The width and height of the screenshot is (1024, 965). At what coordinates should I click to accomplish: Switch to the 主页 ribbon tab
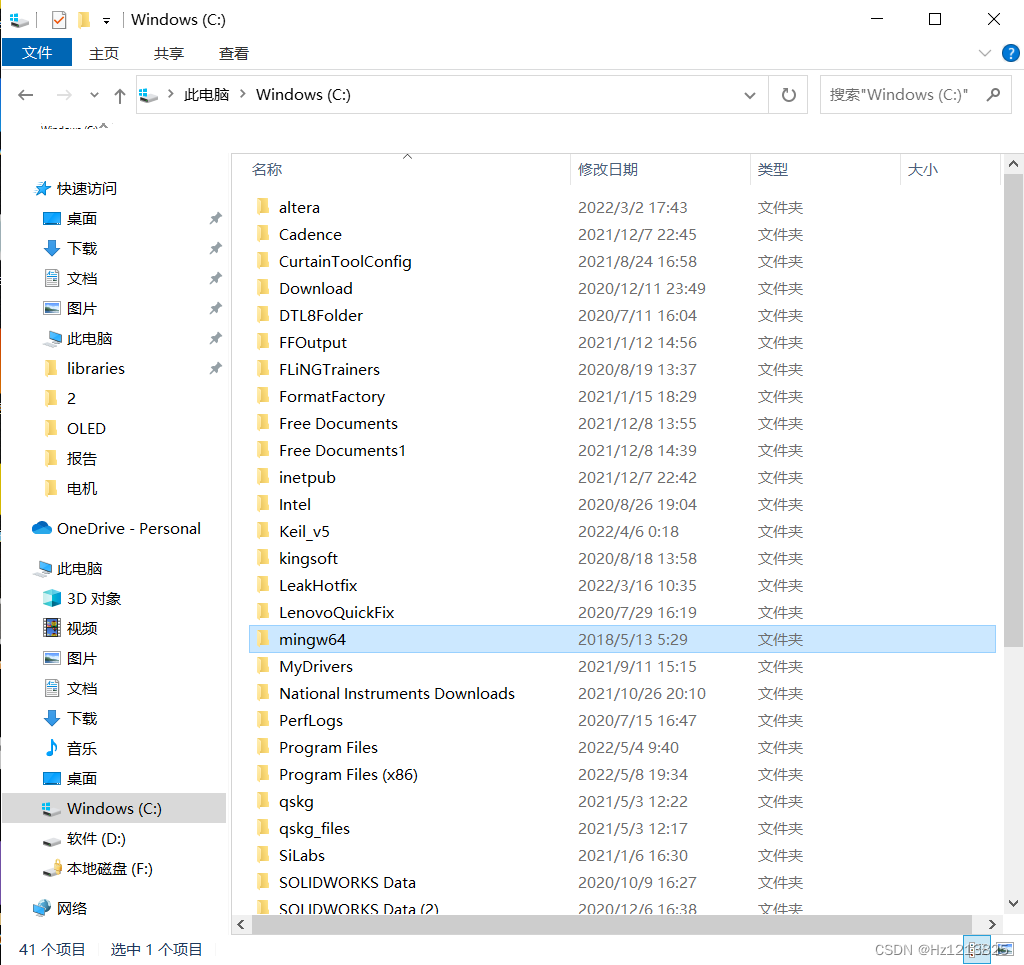coord(104,54)
